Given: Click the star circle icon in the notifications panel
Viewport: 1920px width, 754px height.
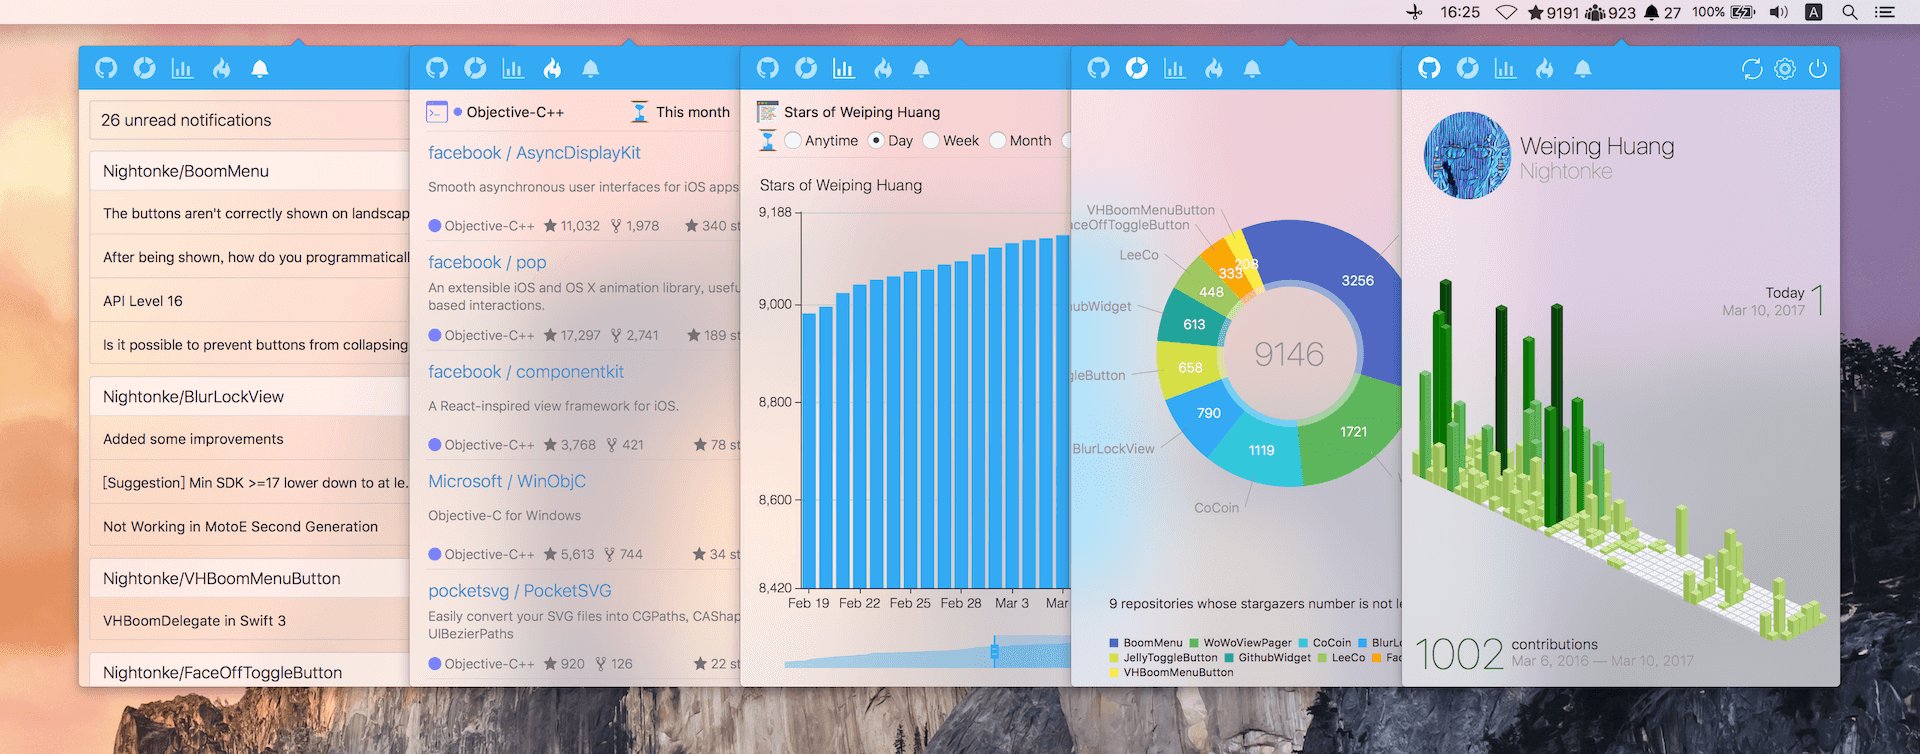Looking at the screenshot, I should (x=145, y=68).
